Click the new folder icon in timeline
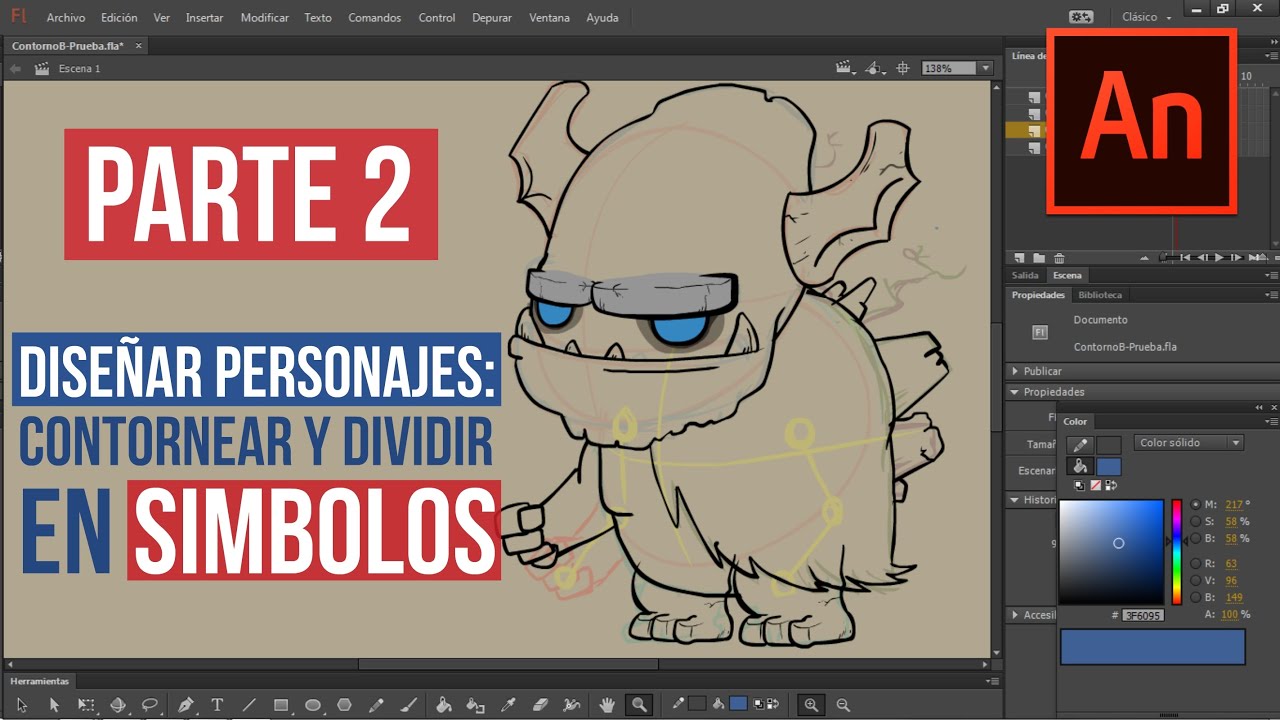The image size is (1280, 720). [x=1039, y=258]
